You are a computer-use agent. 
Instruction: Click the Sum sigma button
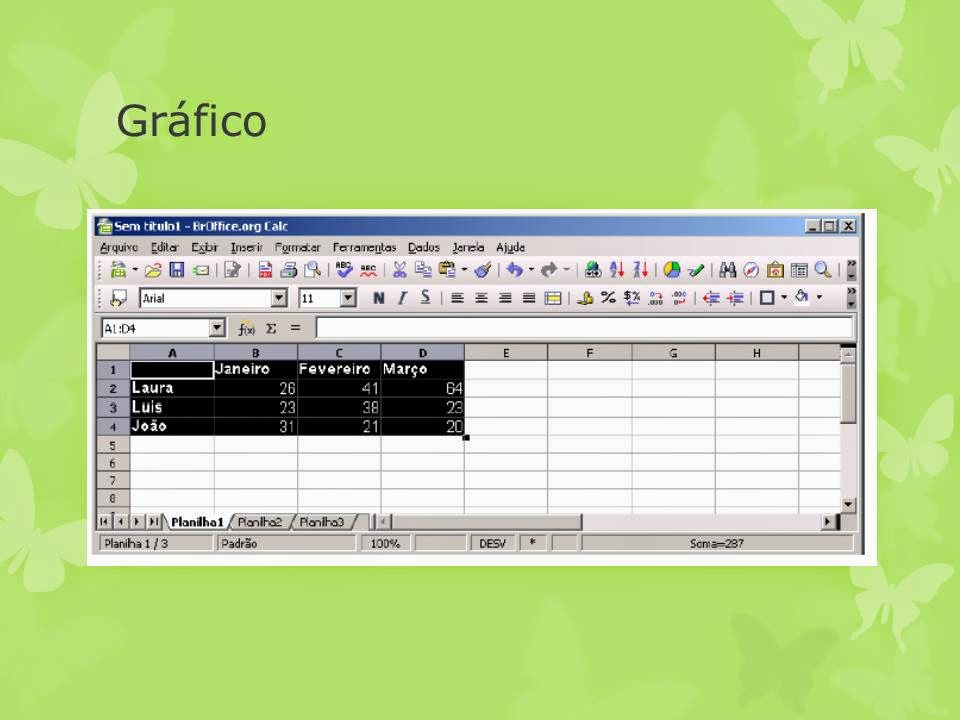point(271,329)
